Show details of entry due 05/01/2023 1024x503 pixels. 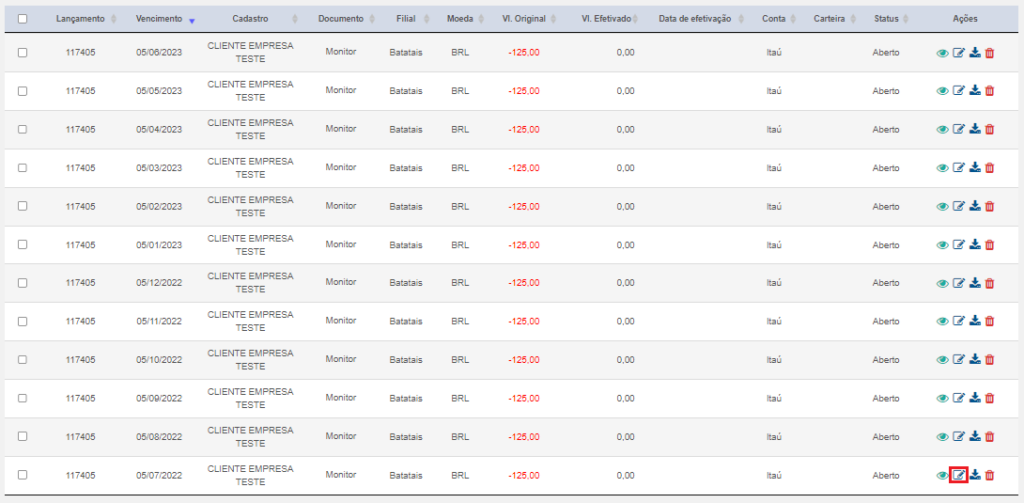[x=942, y=246]
